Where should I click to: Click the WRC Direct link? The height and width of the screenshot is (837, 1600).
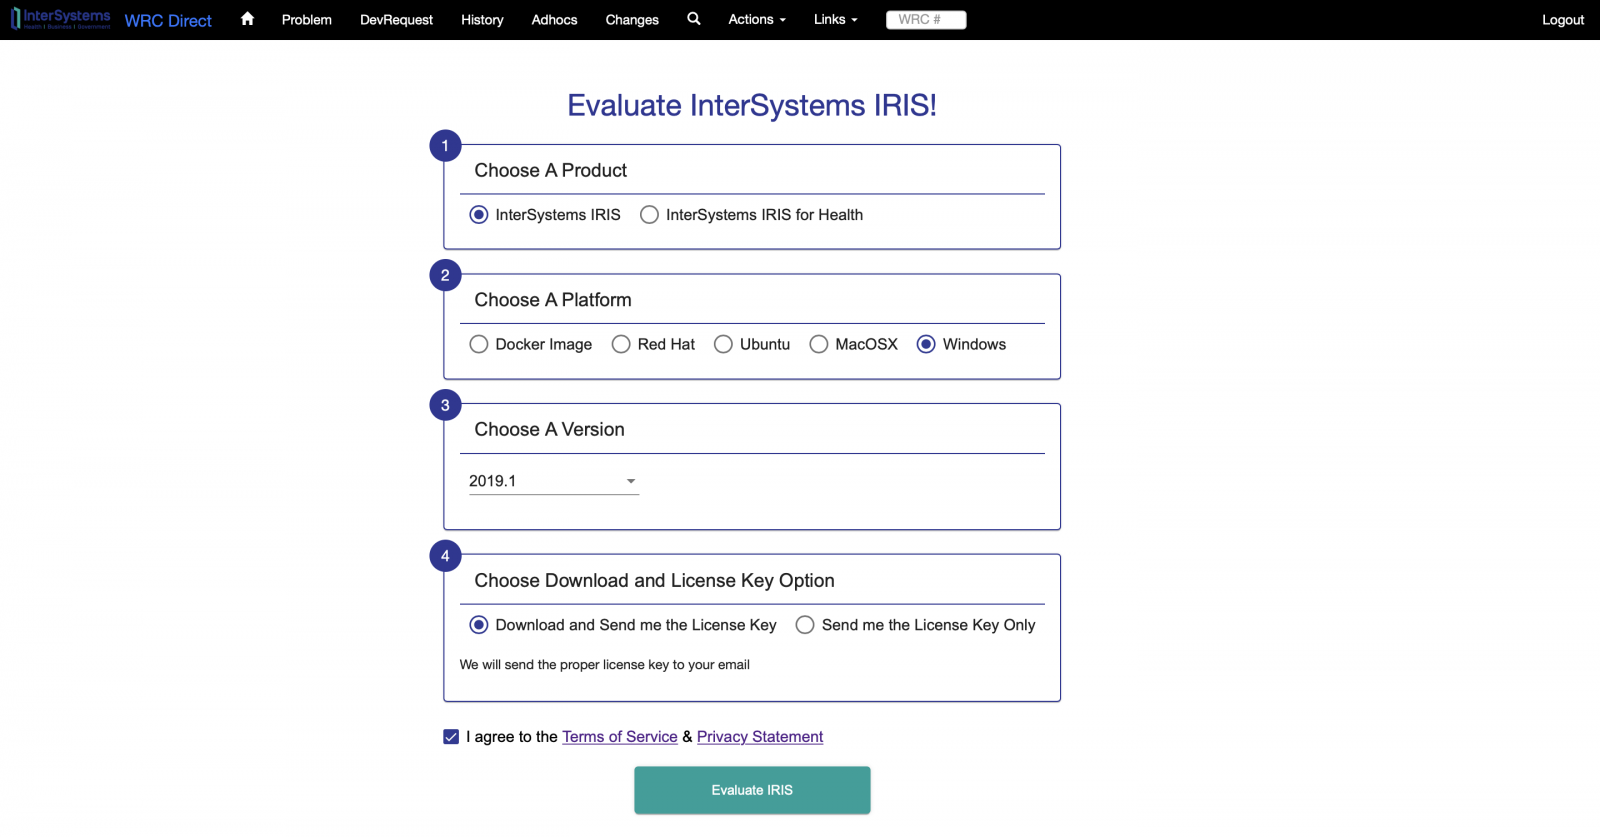coord(168,21)
